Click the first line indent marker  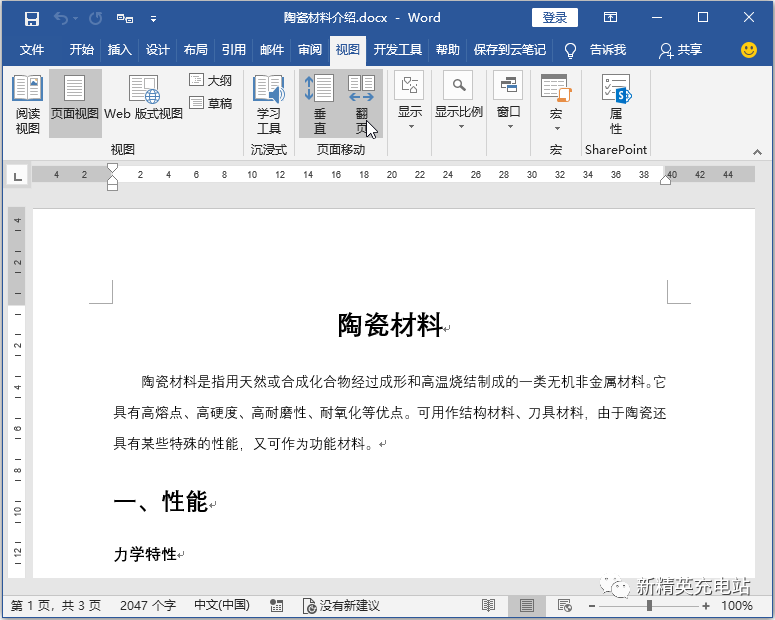(112, 168)
